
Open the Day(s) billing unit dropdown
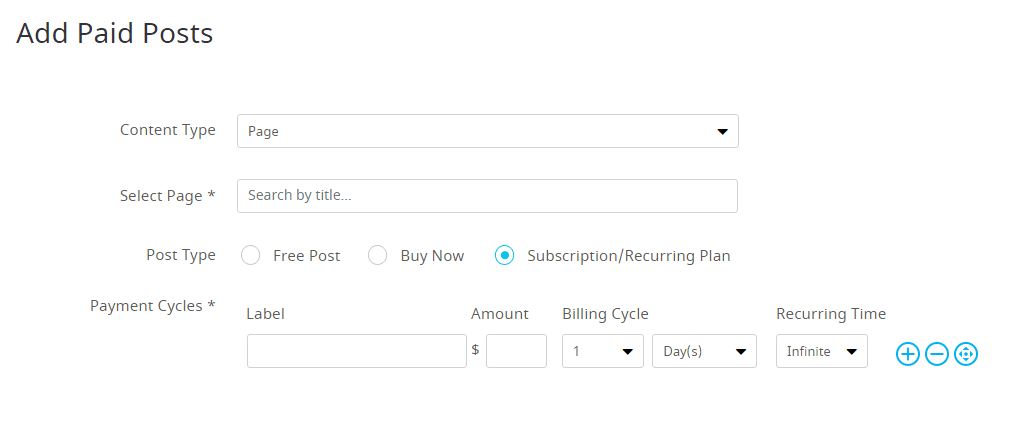(x=704, y=351)
